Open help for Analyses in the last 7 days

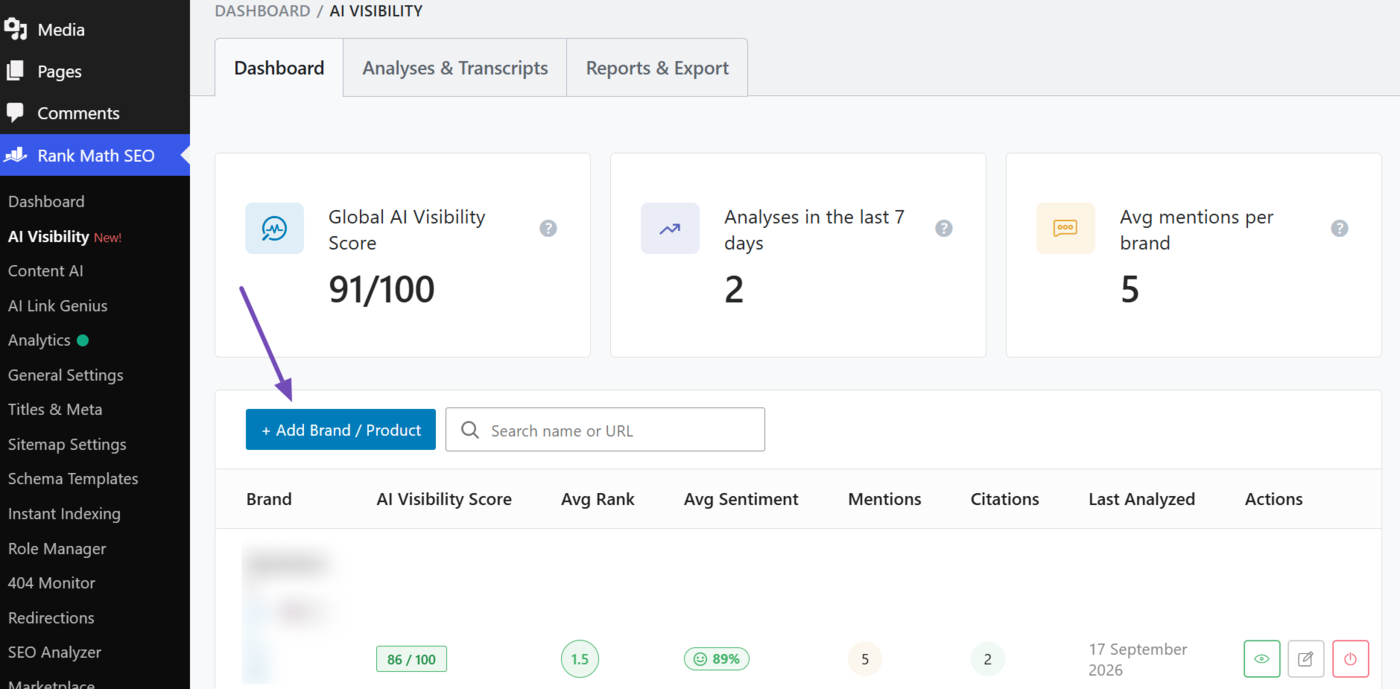click(x=943, y=228)
